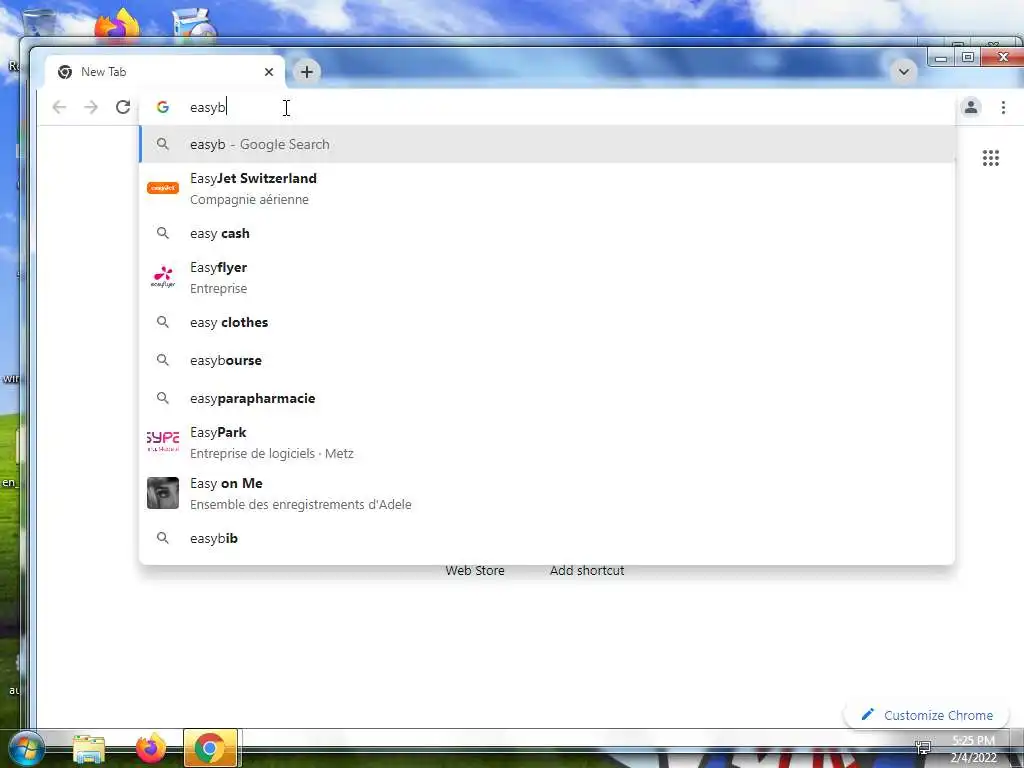Screen dimensions: 1024x768
Task: Click search icon beside 'easyb - Google Search'
Action: [163, 144]
